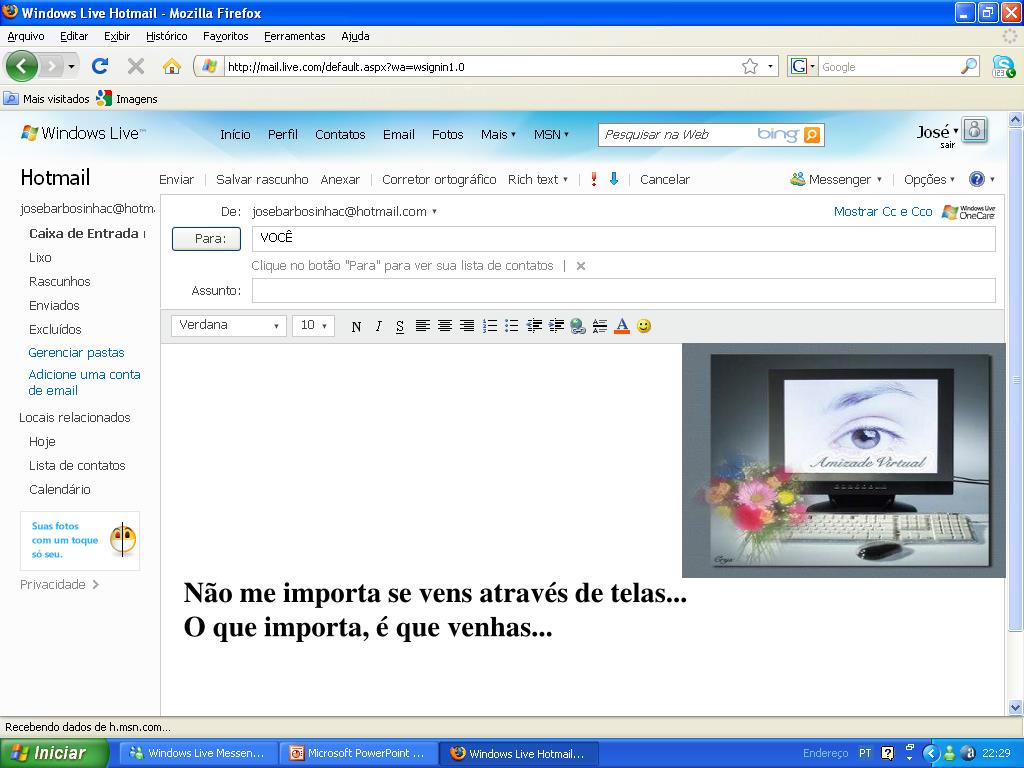
Task: Reload the page with the refresh icon
Action: pyautogui.click(x=100, y=66)
